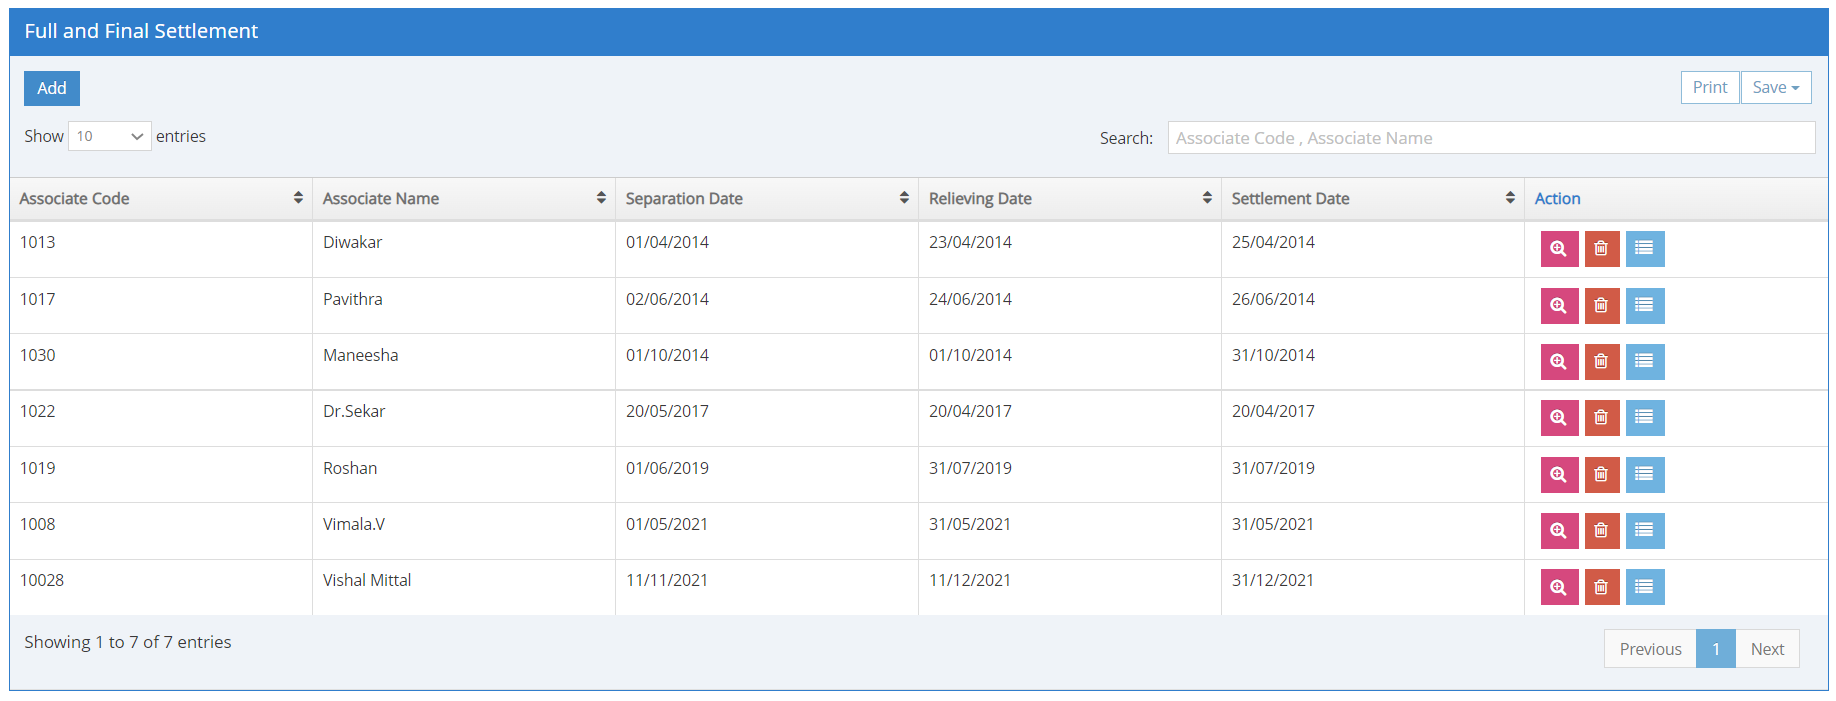This screenshot has height=701, width=1836.
Task: Click the trash icon for associate 1013
Action: [1601, 249]
